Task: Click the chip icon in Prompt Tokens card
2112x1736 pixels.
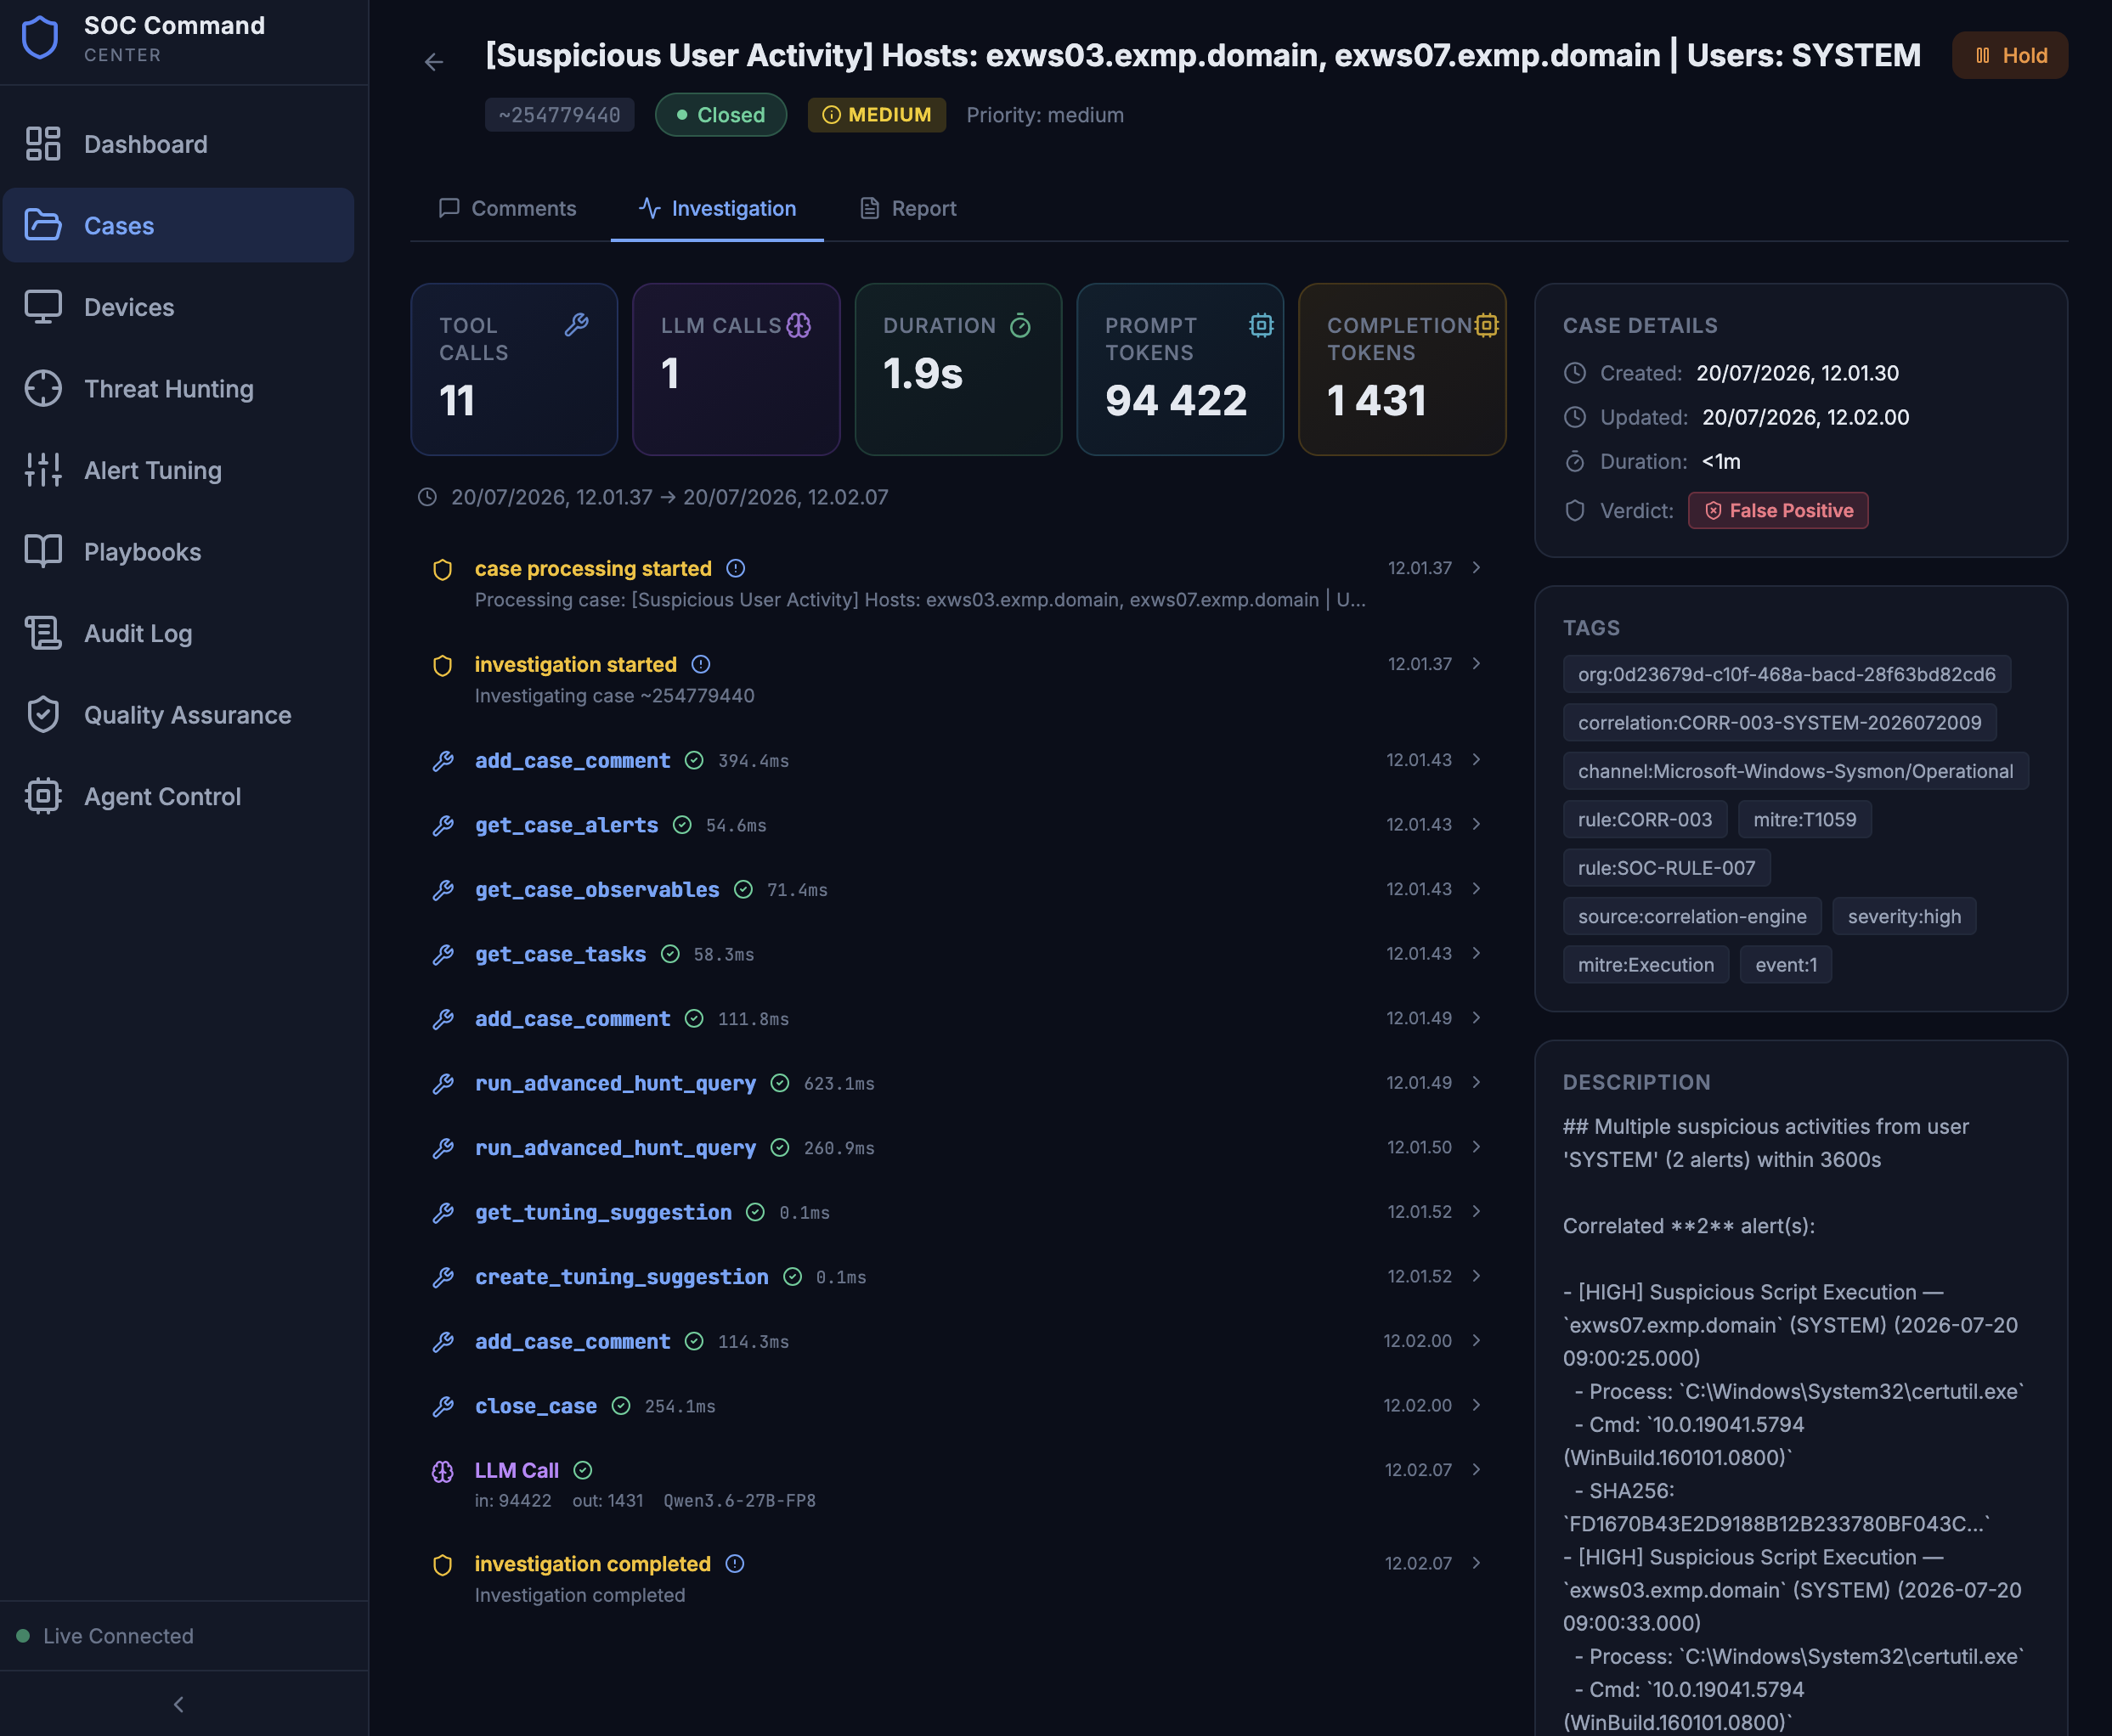Action: [x=1261, y=325]
